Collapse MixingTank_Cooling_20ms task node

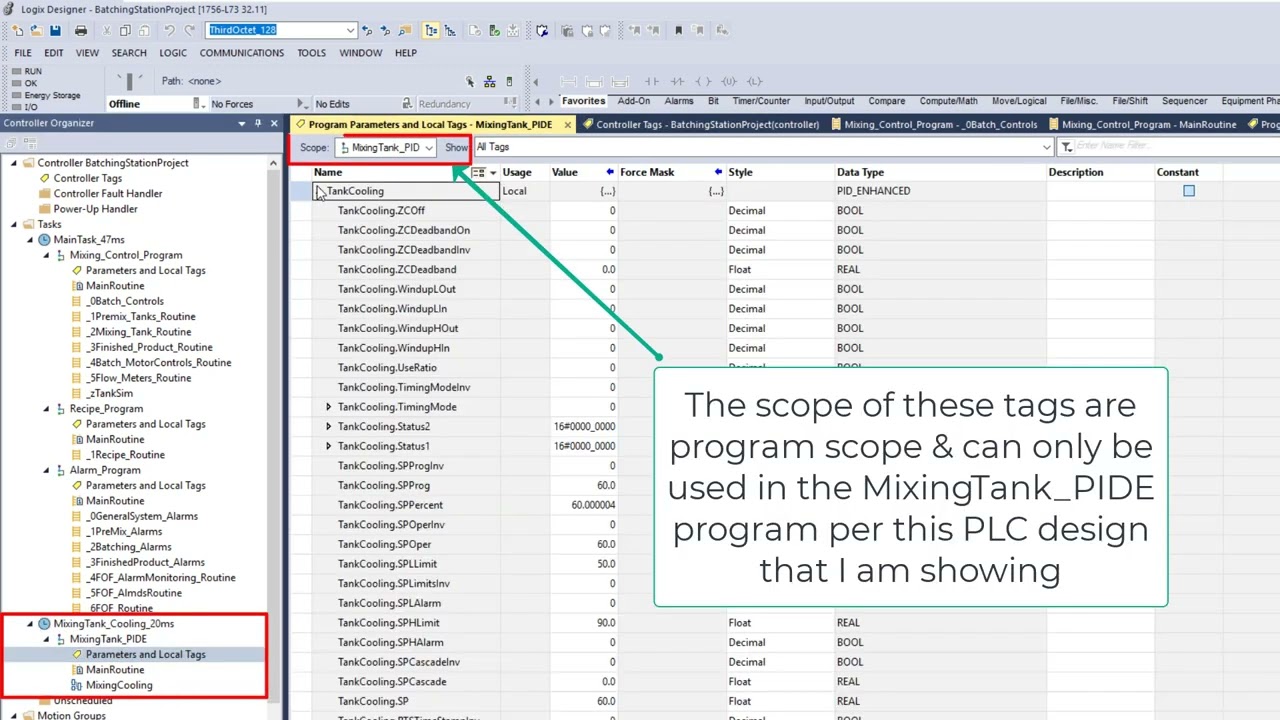[x=30, y=624]
